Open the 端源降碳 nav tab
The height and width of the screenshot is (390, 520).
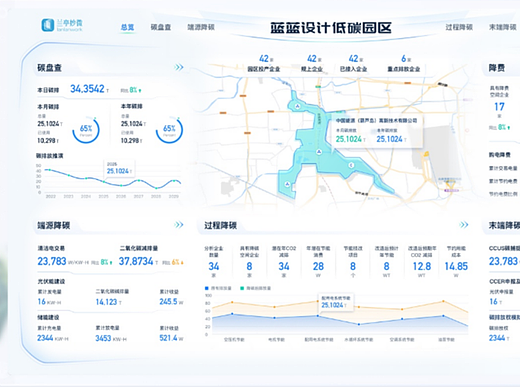tap(201, 27)
